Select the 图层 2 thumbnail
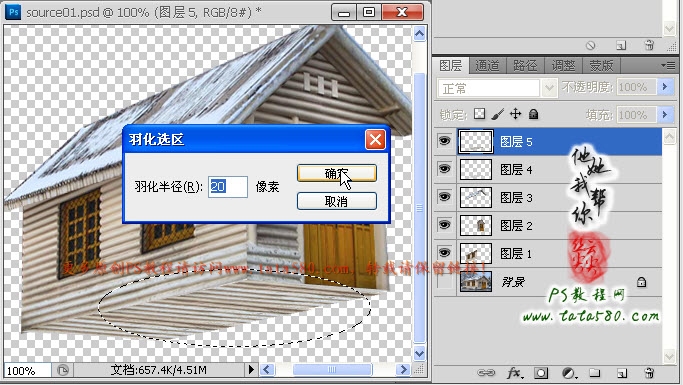Screen dimensions: 683x385 coord(476,226)
